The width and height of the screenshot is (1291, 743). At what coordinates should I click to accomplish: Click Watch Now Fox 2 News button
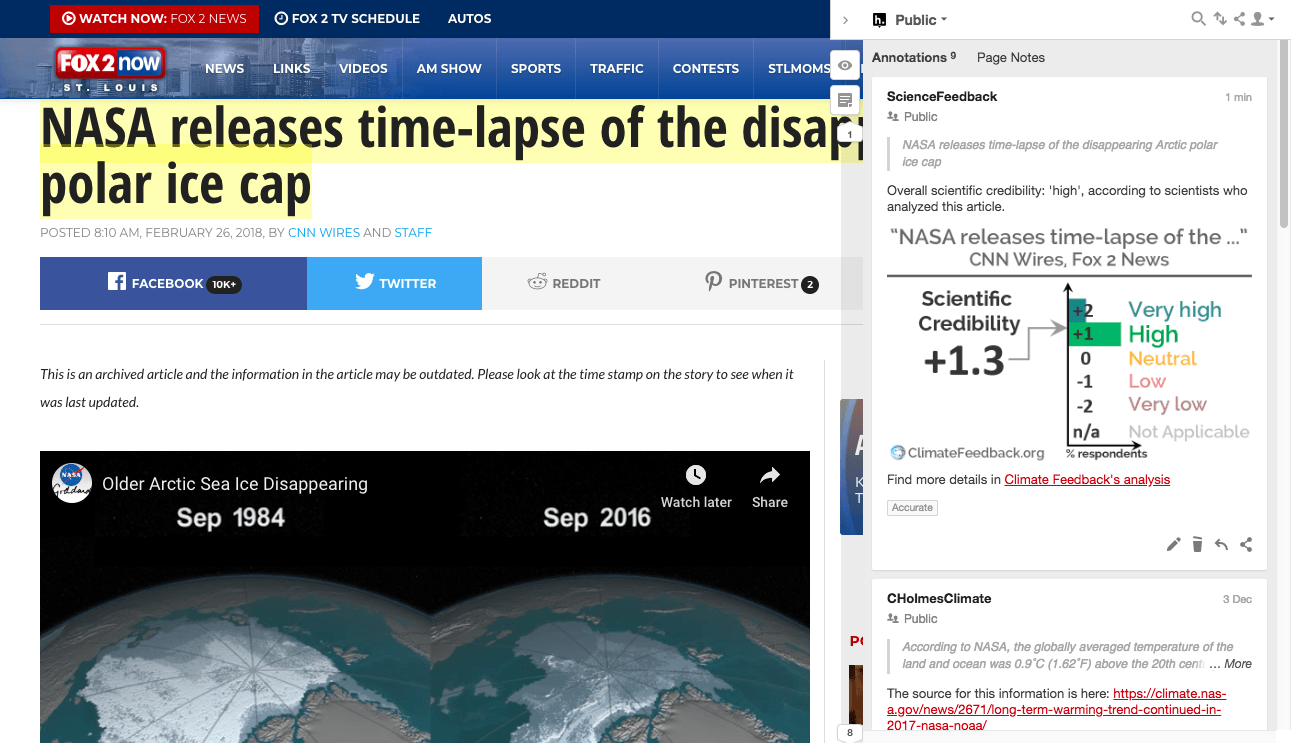tap(154, 19)
